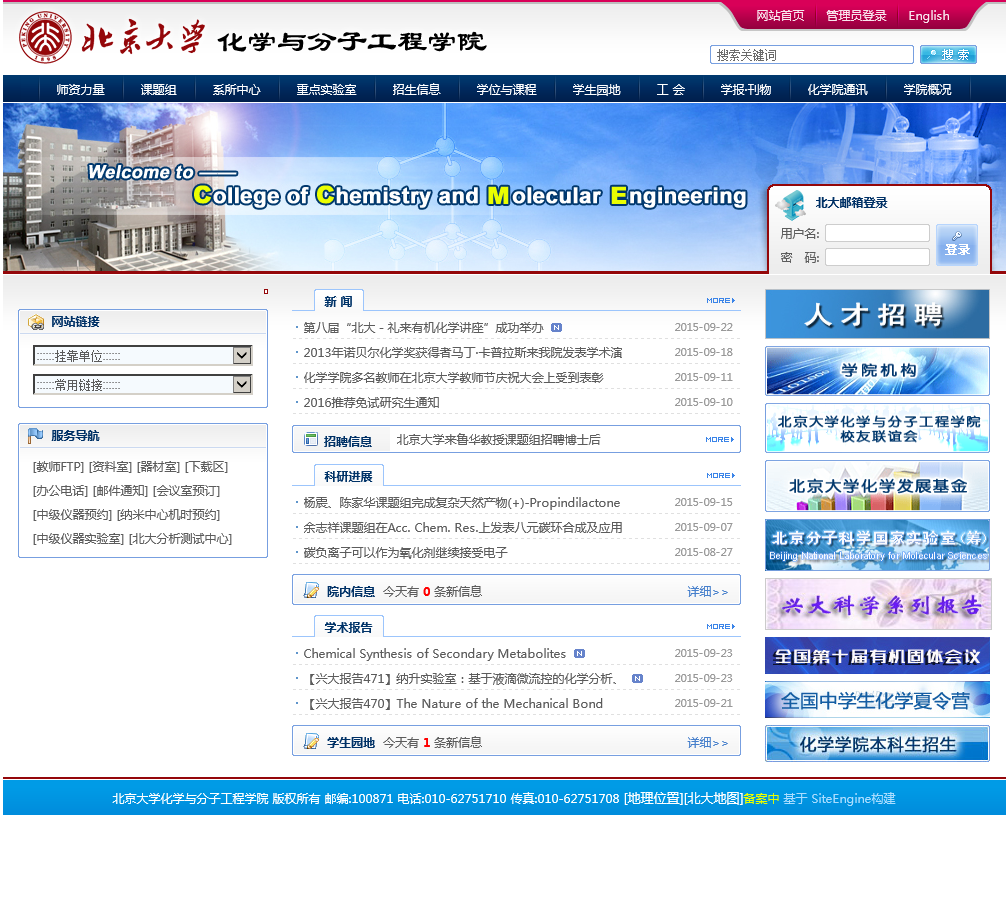Image resolution: width=1008 pixels, height=916 pixels.
Task: Open 北大地图 footer link
Action: click(712, 798)
